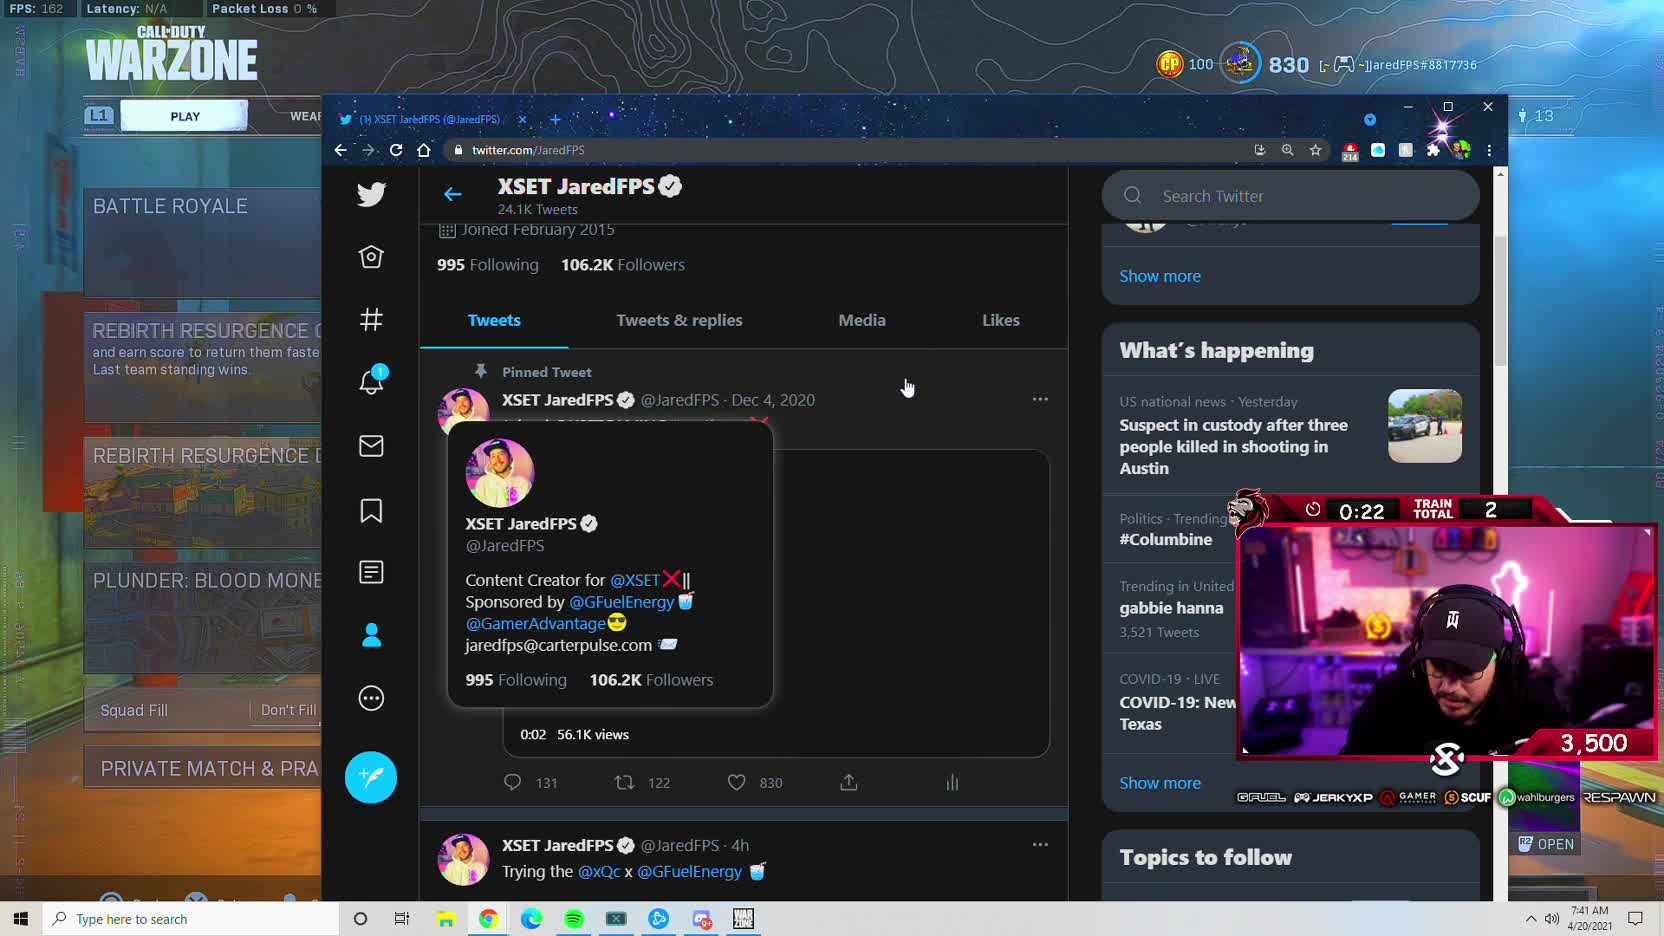Click Austin news thumbnail image
Image resolution: width=1664 pixels, height=936 pixels.
[1425, 426]
